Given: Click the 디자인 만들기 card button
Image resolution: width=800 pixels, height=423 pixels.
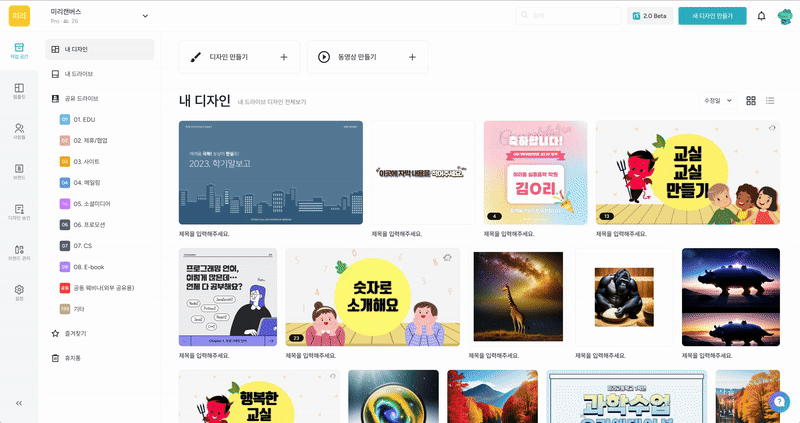Looking at the screenshot, I should tap(238, 57).
